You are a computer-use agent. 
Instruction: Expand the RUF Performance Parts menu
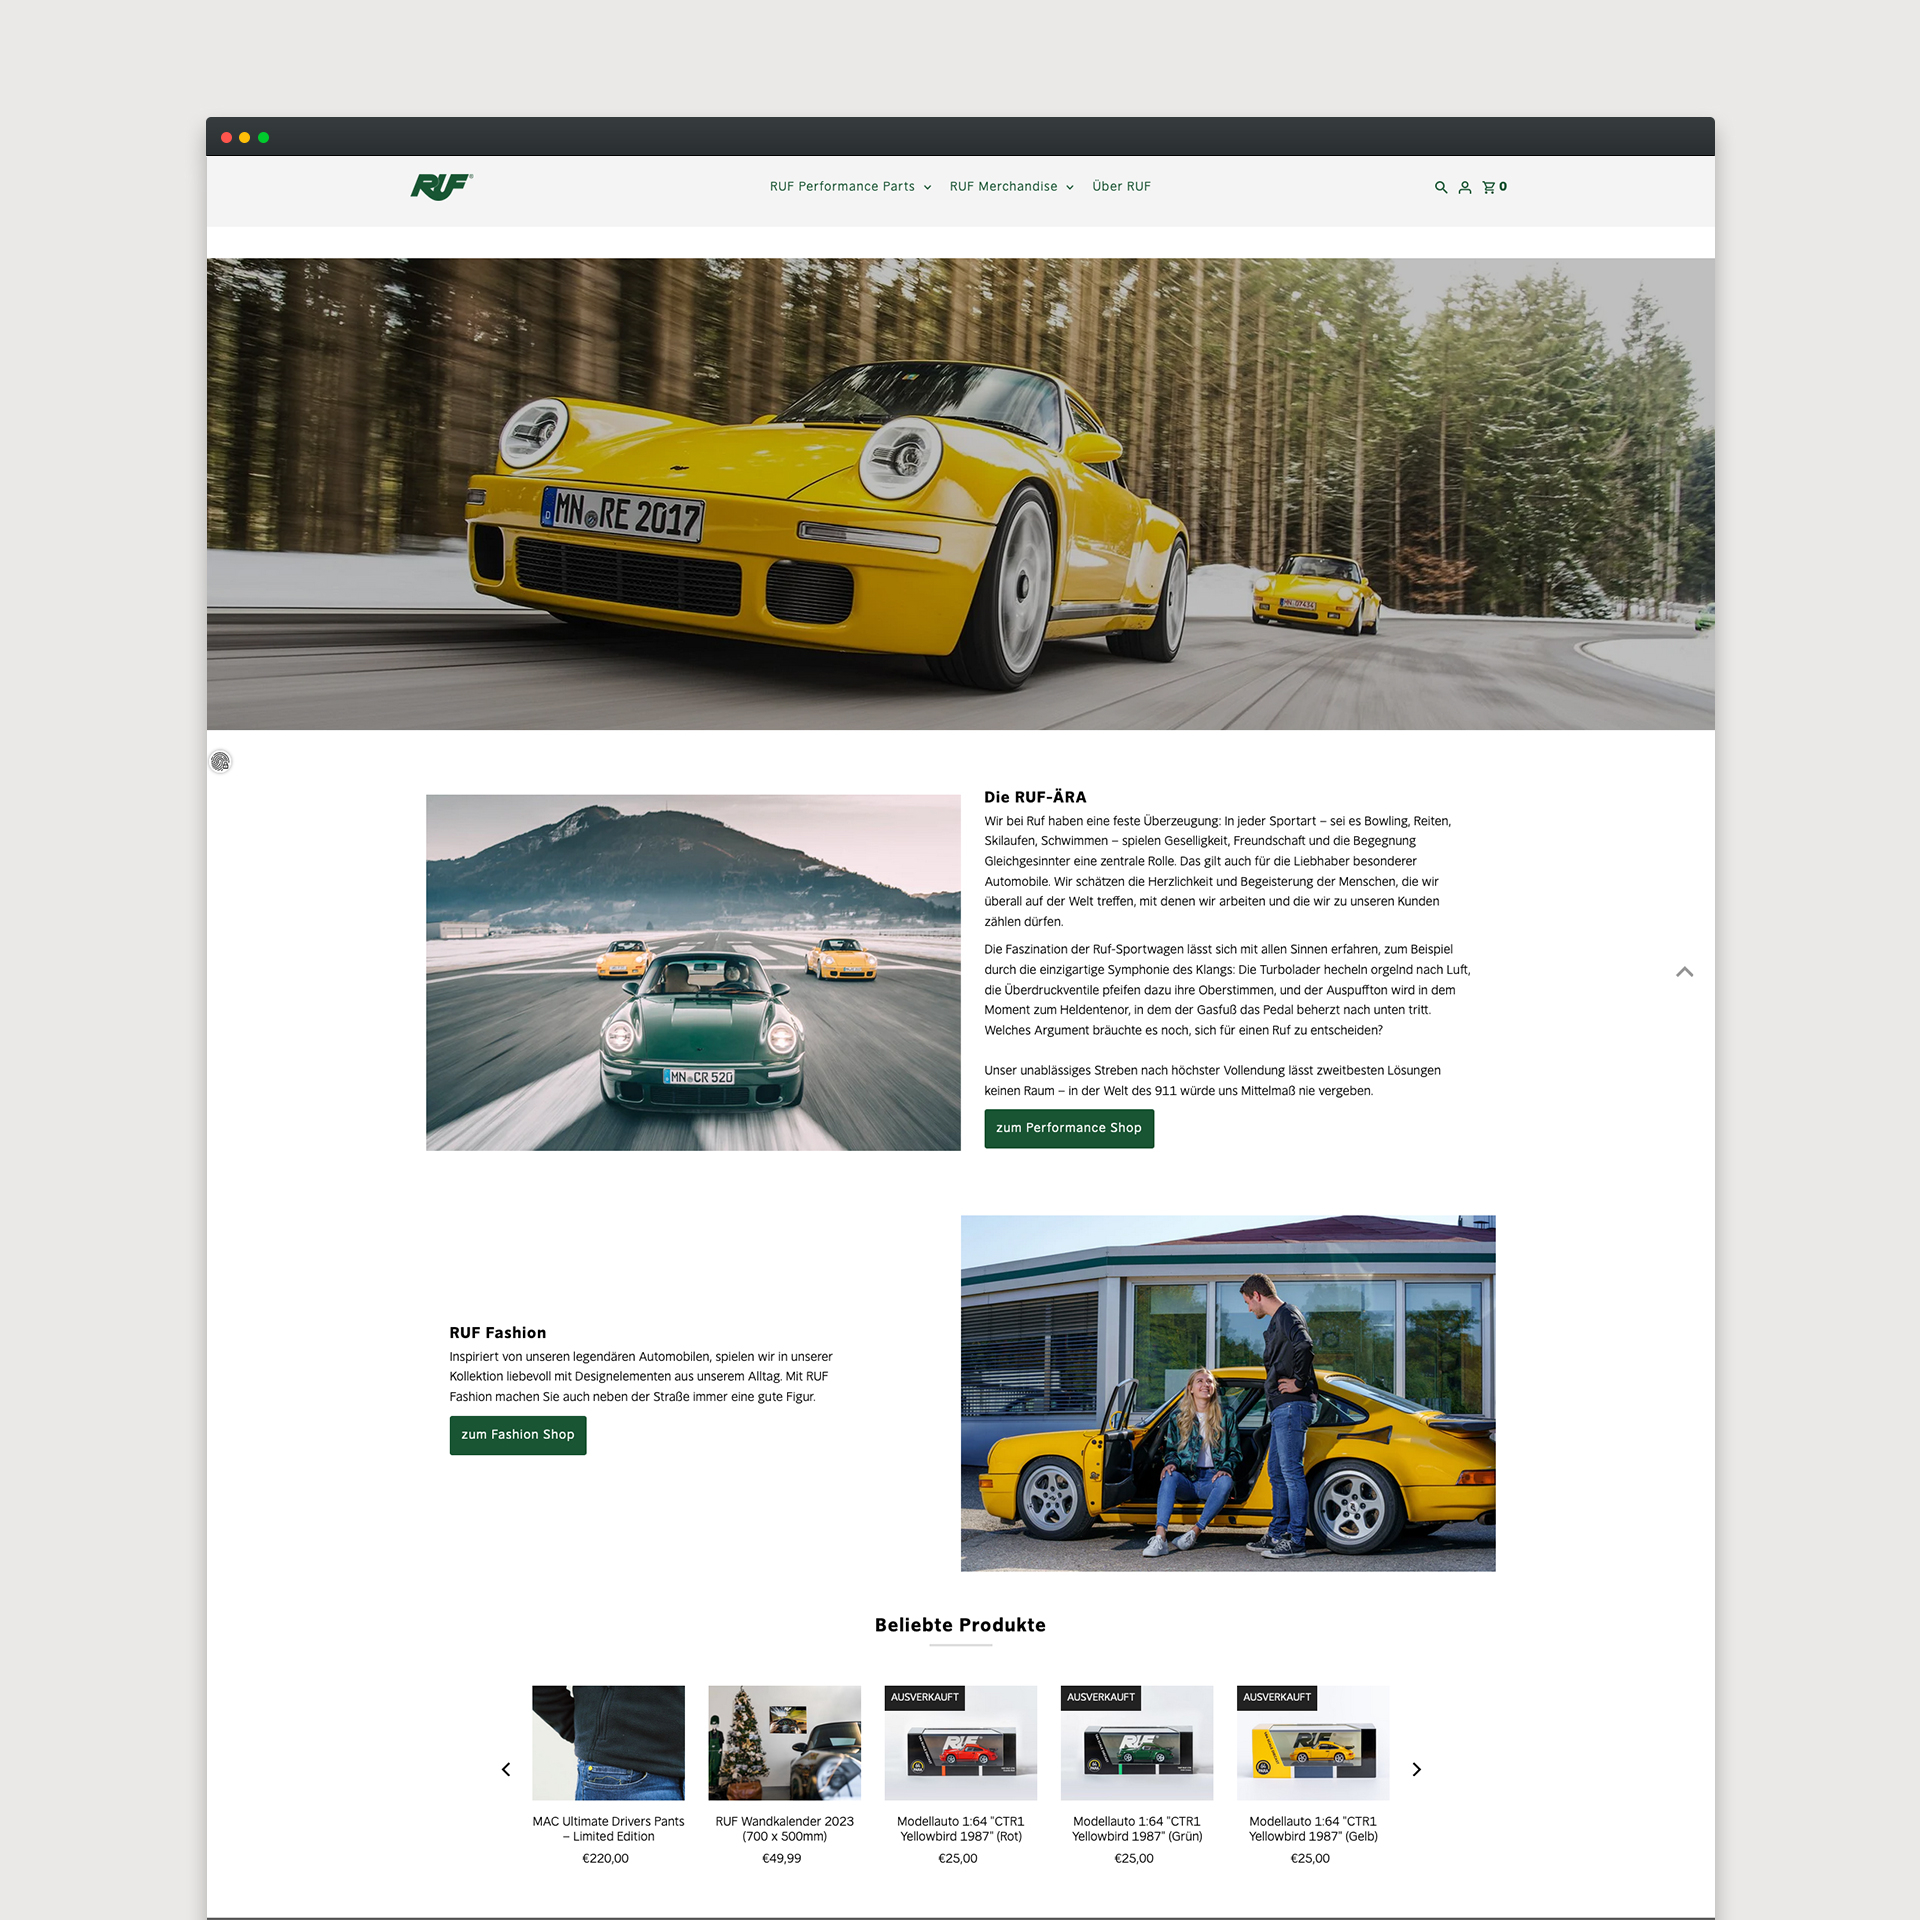[x=851, y=187]
